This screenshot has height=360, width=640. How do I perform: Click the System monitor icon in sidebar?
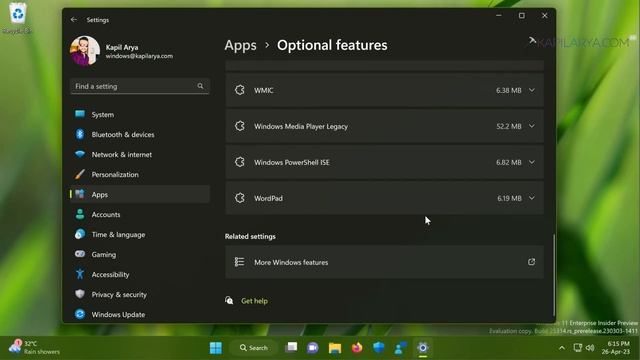point(80,114)
